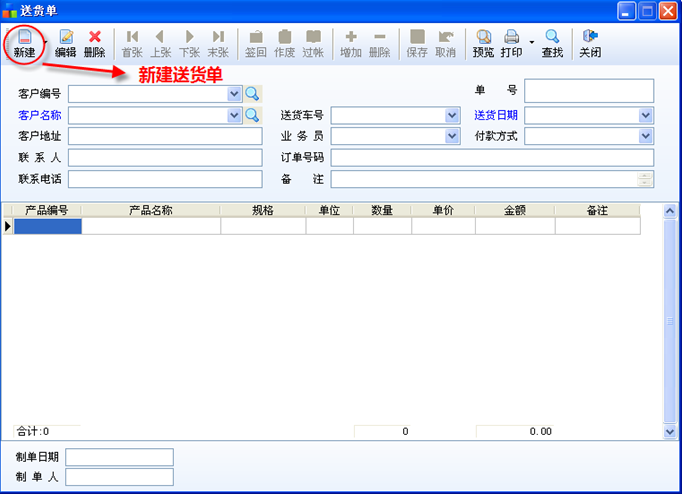Click the 联系电话 input field
This screenshot has width=685, height=496.
[165, 179]
